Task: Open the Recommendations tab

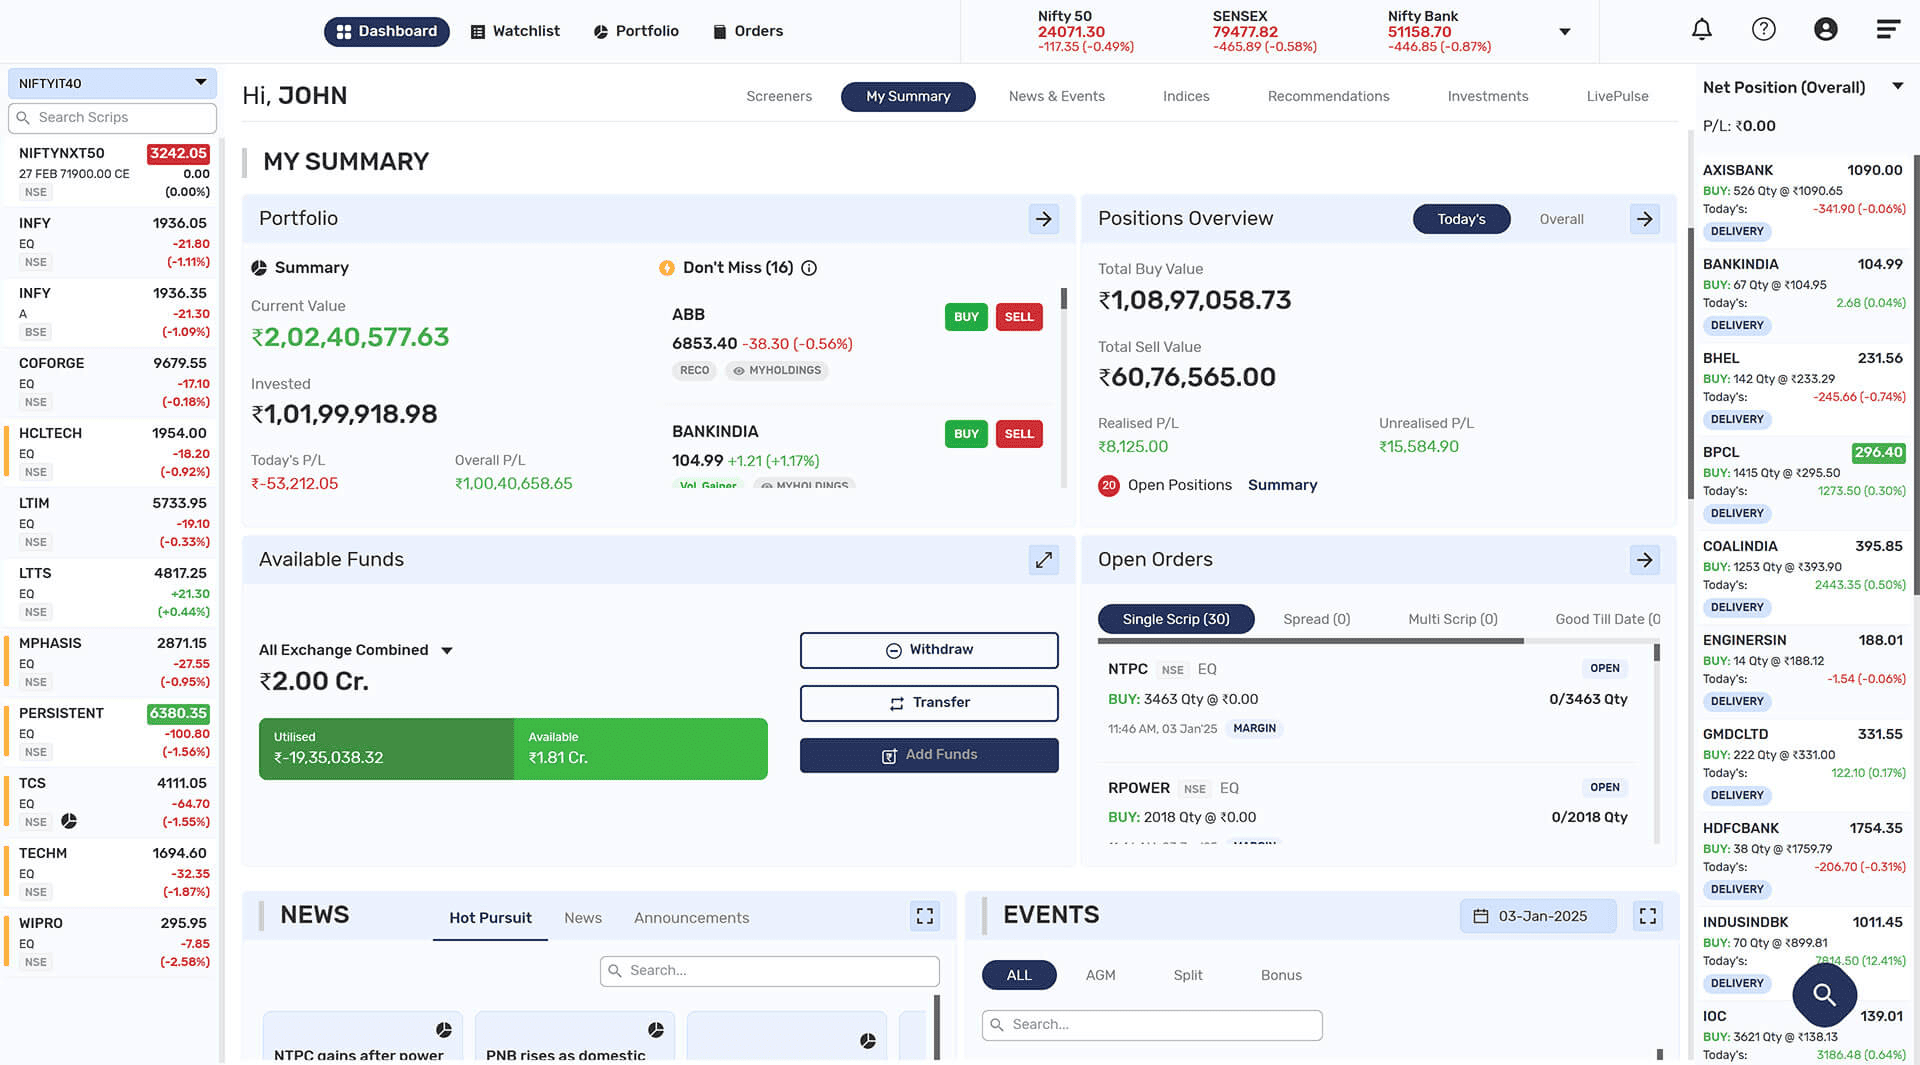Action: (1328, 96)
